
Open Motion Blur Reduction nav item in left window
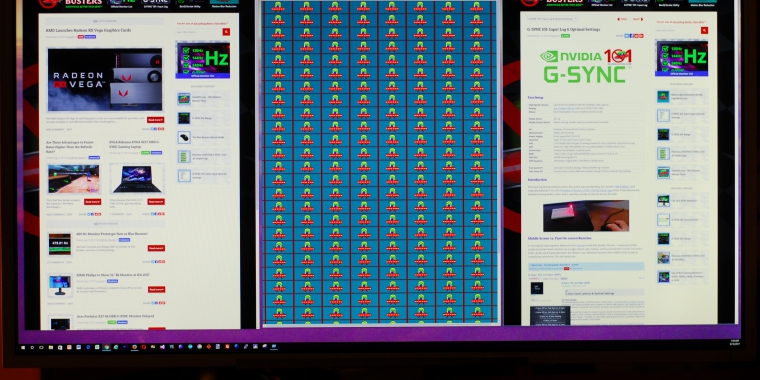pos(224,3)
